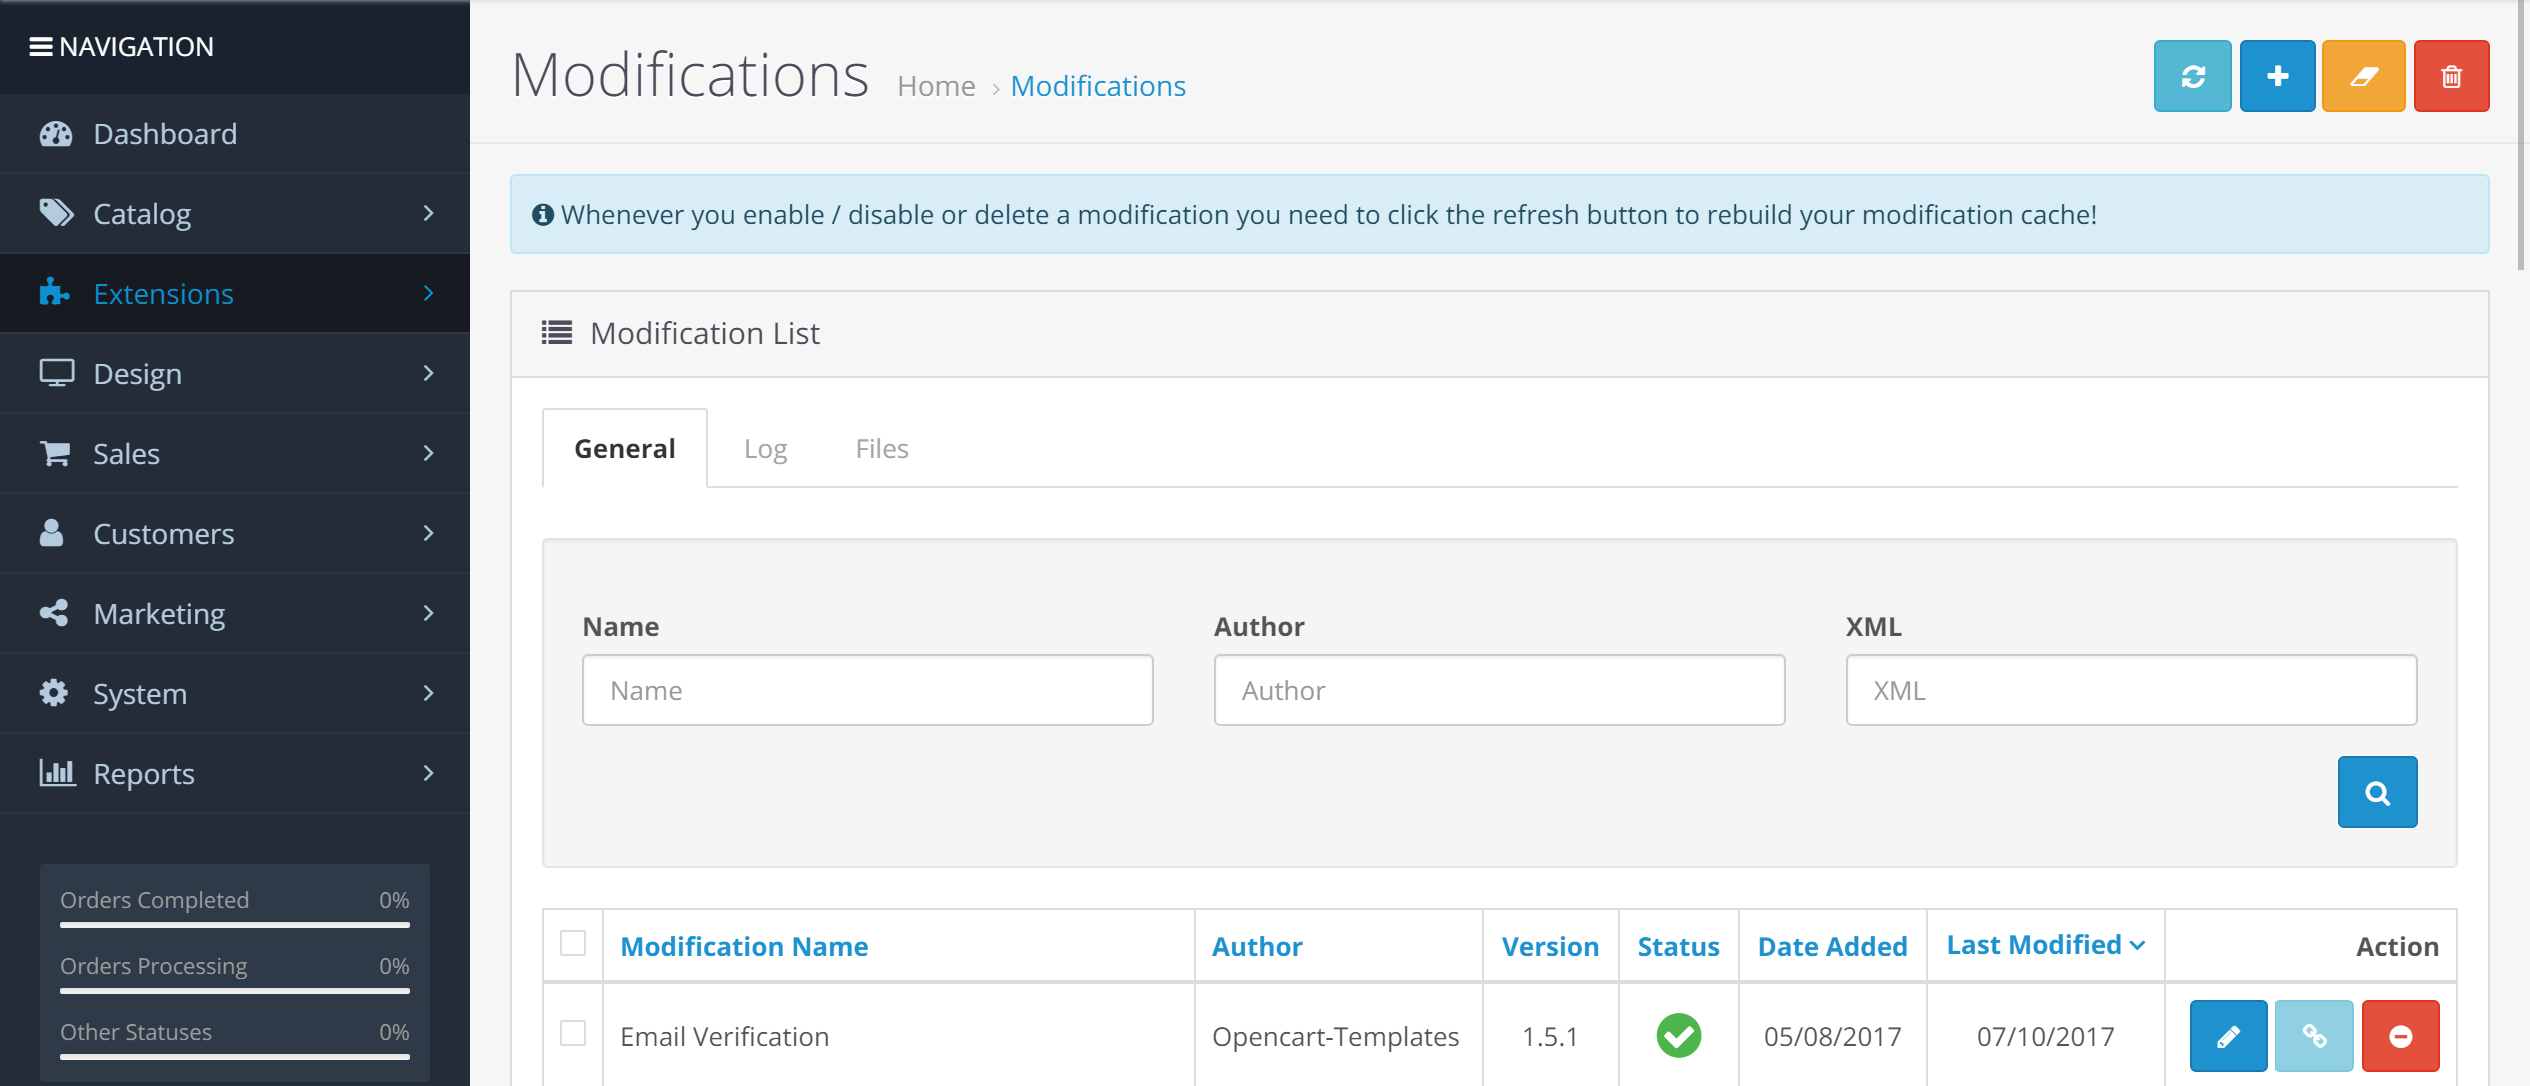This screenshot has width=2530, height=1086.
Task: Open the Reports menu item
Action: coord(235,773)
